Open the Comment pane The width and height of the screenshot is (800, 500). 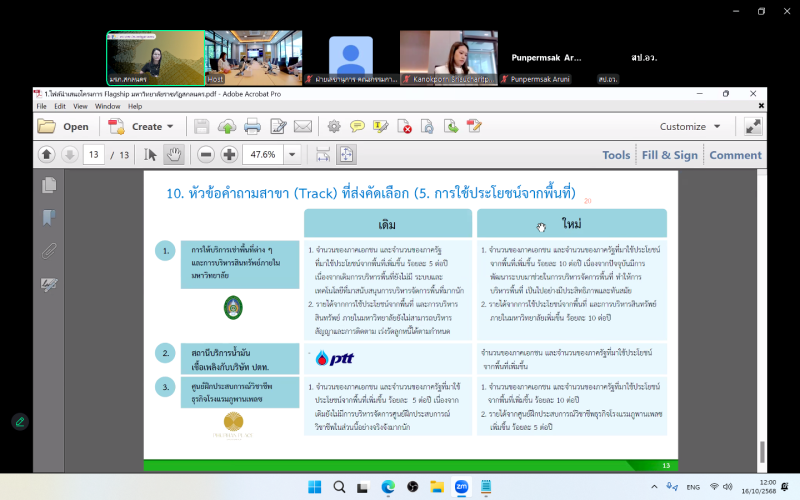(x=735, y=155)
